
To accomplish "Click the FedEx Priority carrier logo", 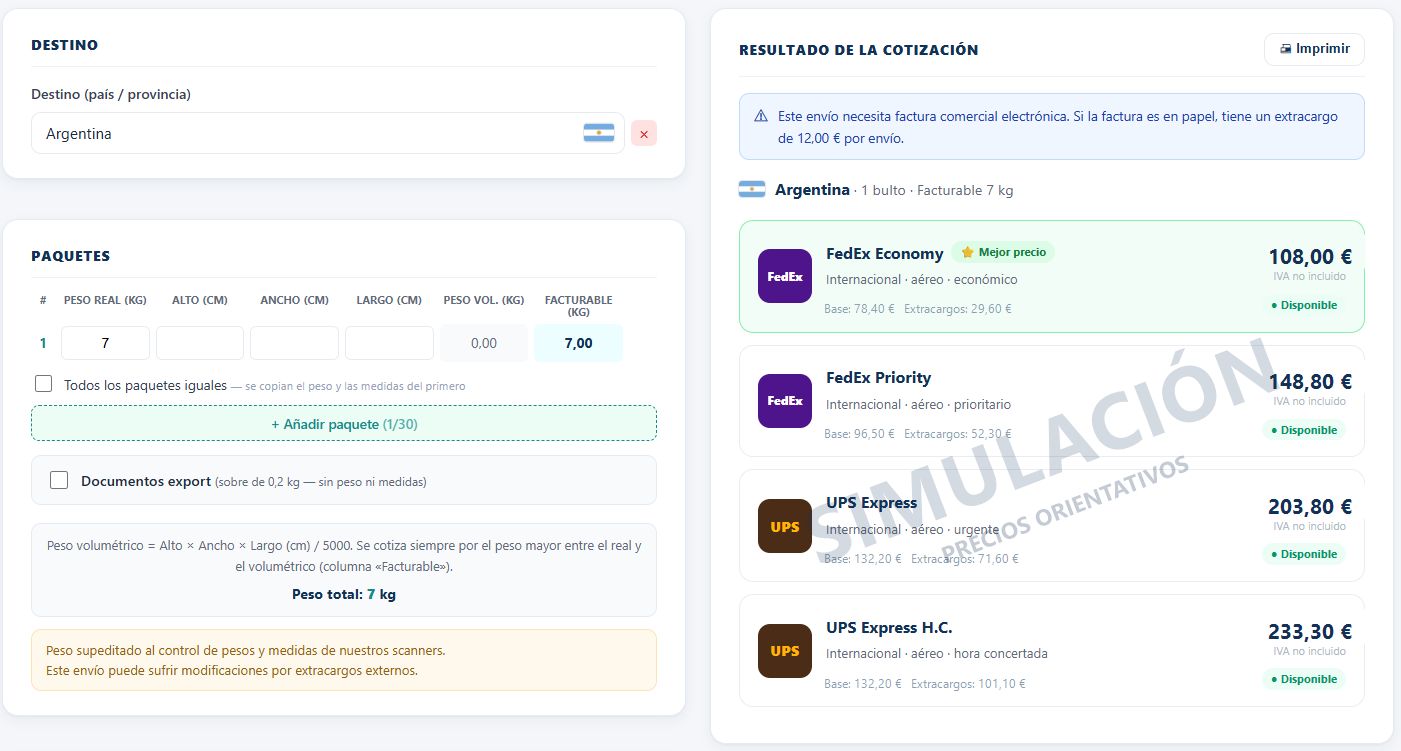I will click(785, 401).
